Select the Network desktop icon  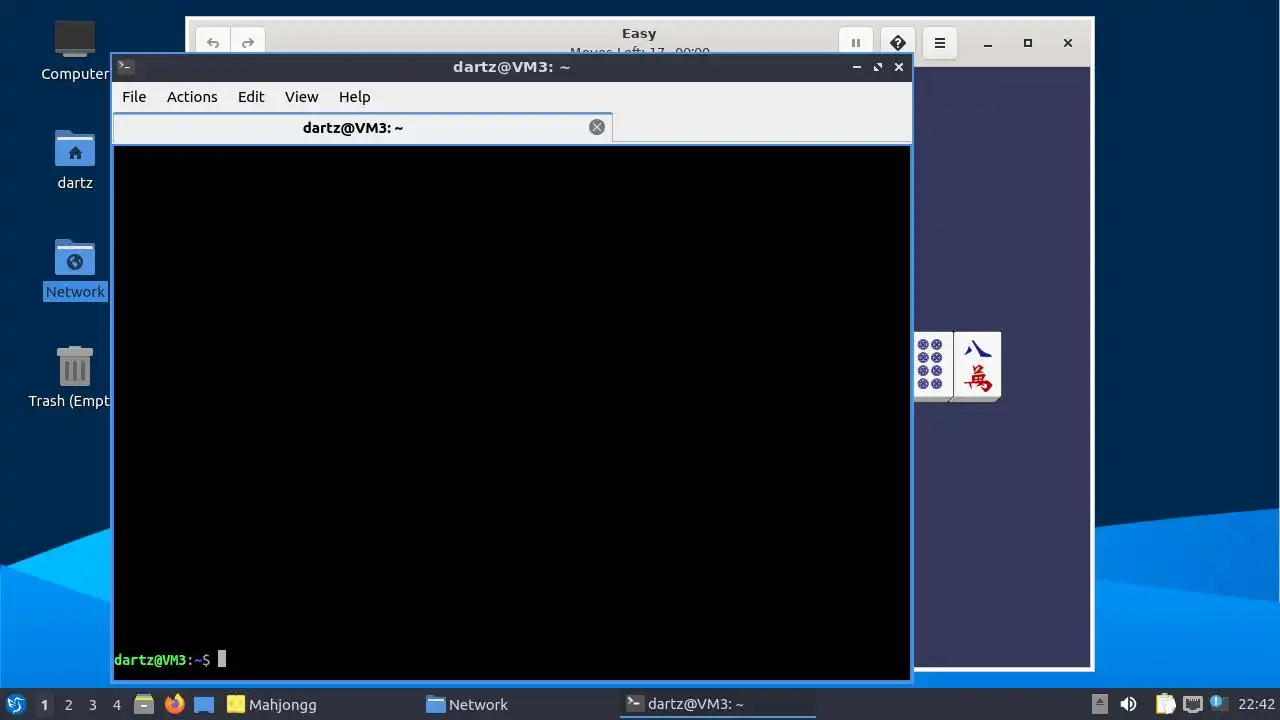pos(75,268)
